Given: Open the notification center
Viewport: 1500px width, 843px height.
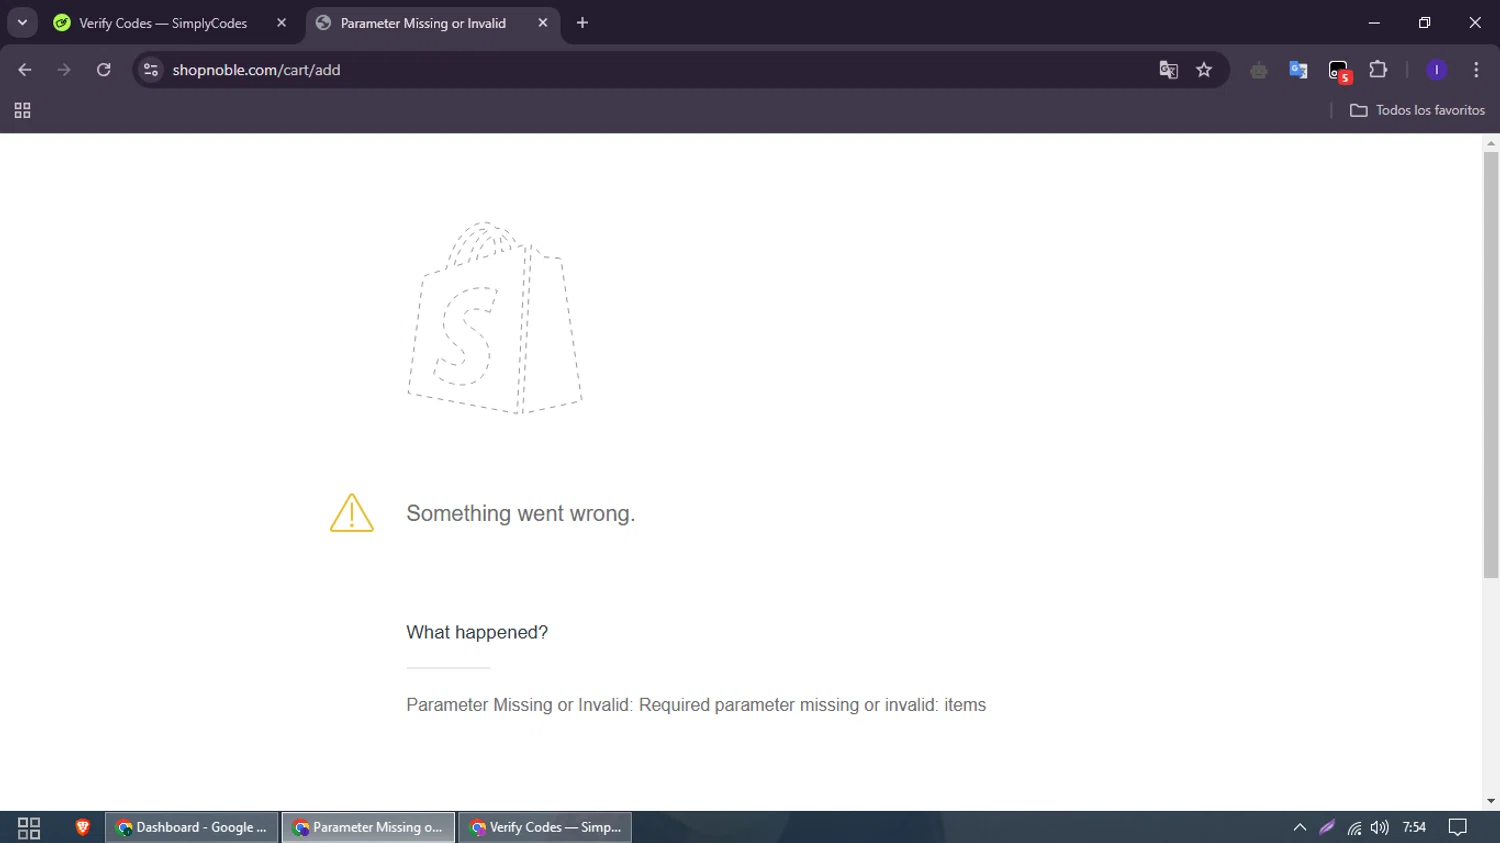Looking at the screenshot, I should 1458,827.
